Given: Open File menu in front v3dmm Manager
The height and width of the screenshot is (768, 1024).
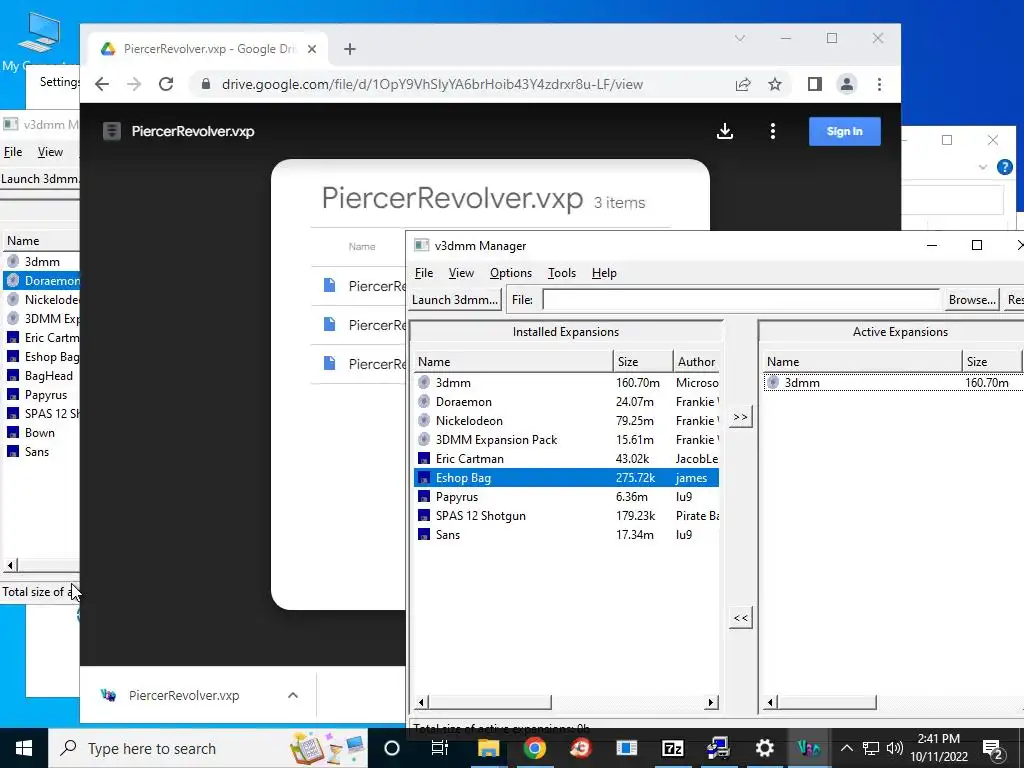Looking at the screenshot, I should (424, 273).
